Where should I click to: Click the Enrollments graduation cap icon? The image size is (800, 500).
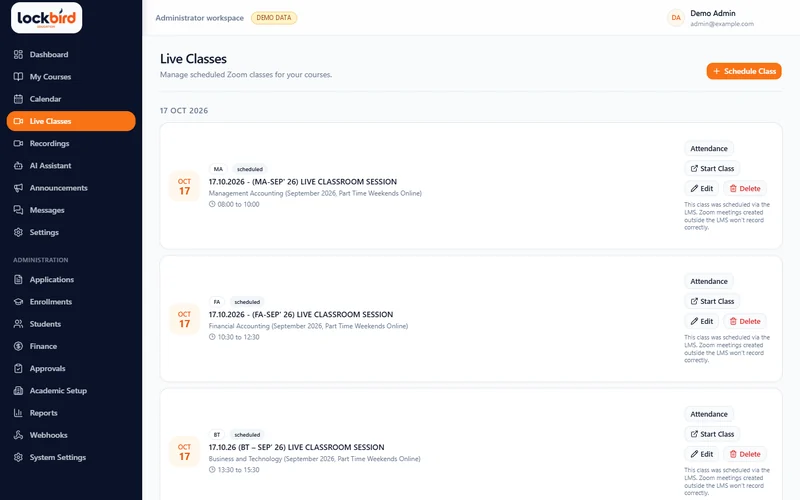[x=18, y=302]
